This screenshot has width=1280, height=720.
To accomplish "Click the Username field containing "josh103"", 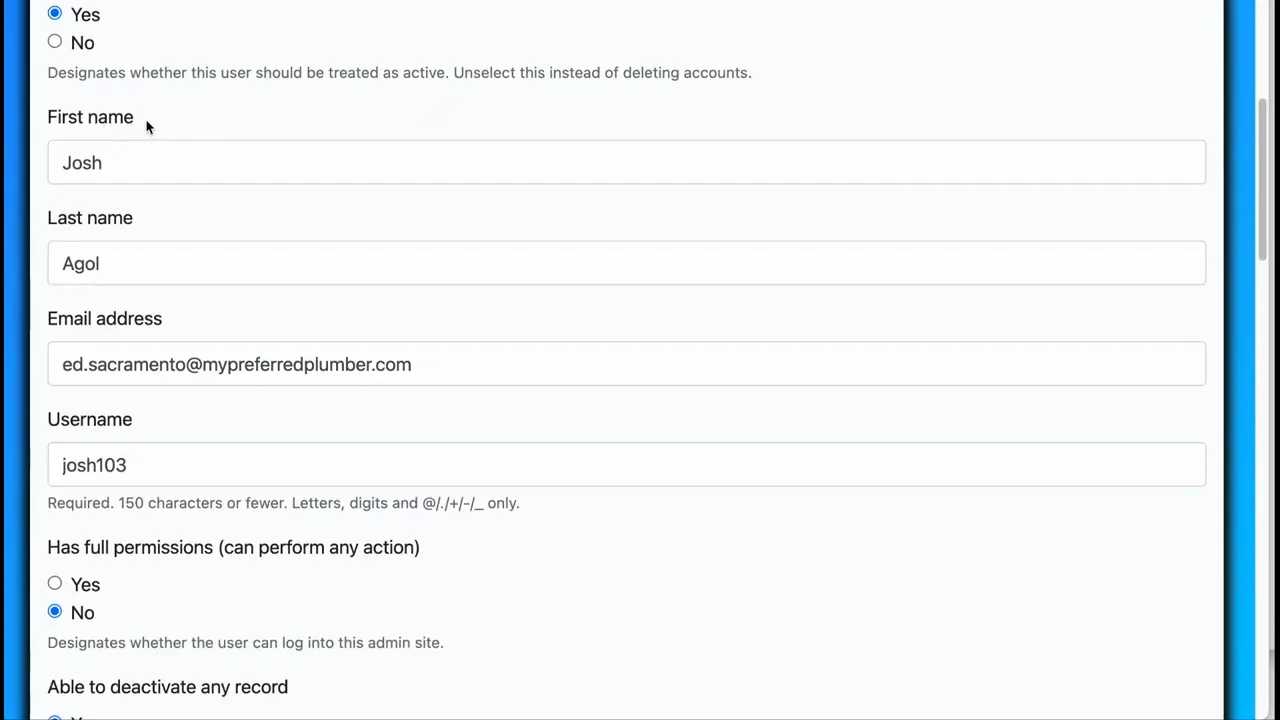I will pyautogui.click(x=626, y=464).
